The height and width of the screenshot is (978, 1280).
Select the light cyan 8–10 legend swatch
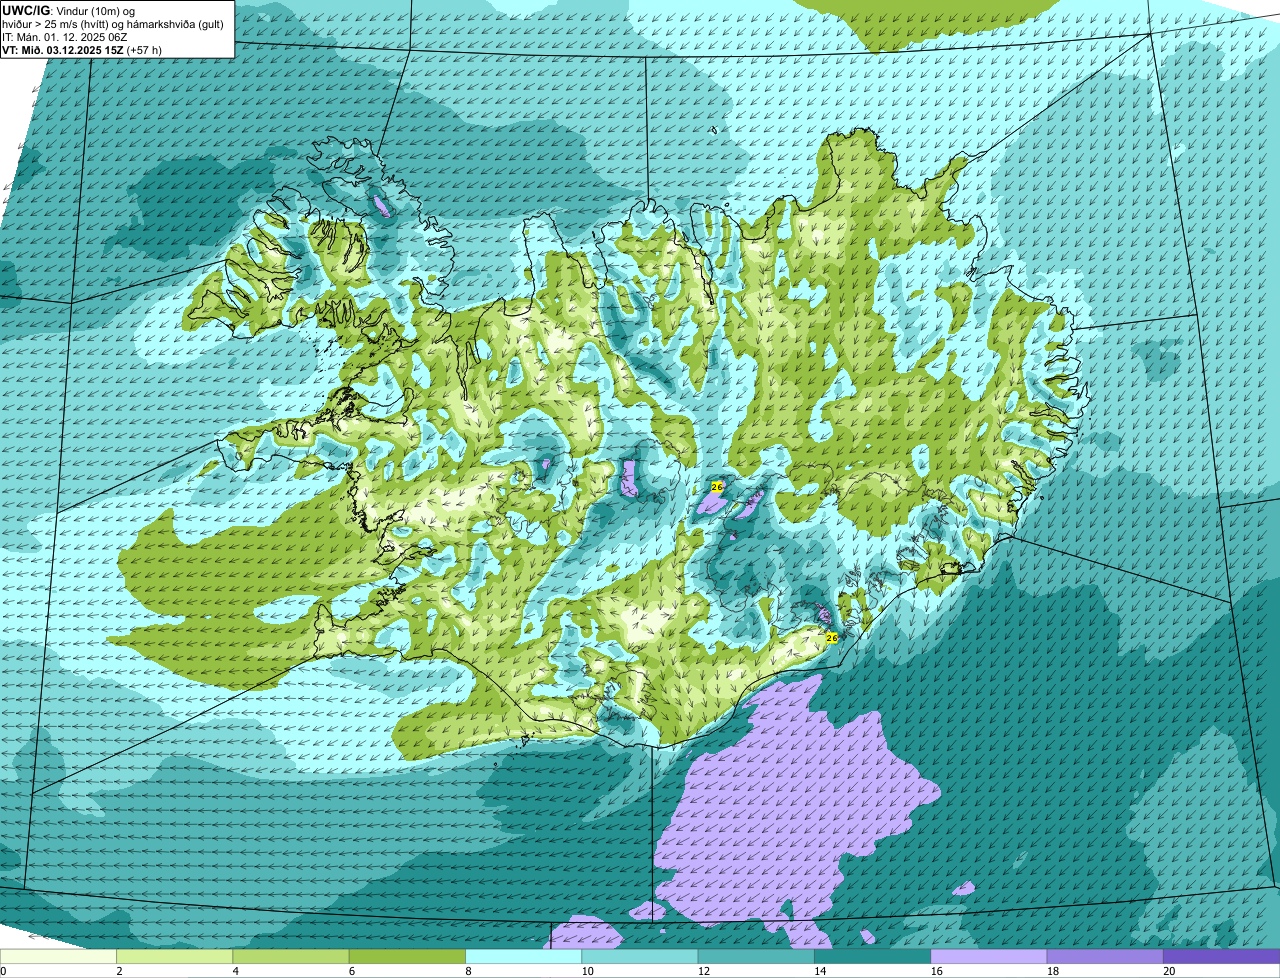[523, 956]
